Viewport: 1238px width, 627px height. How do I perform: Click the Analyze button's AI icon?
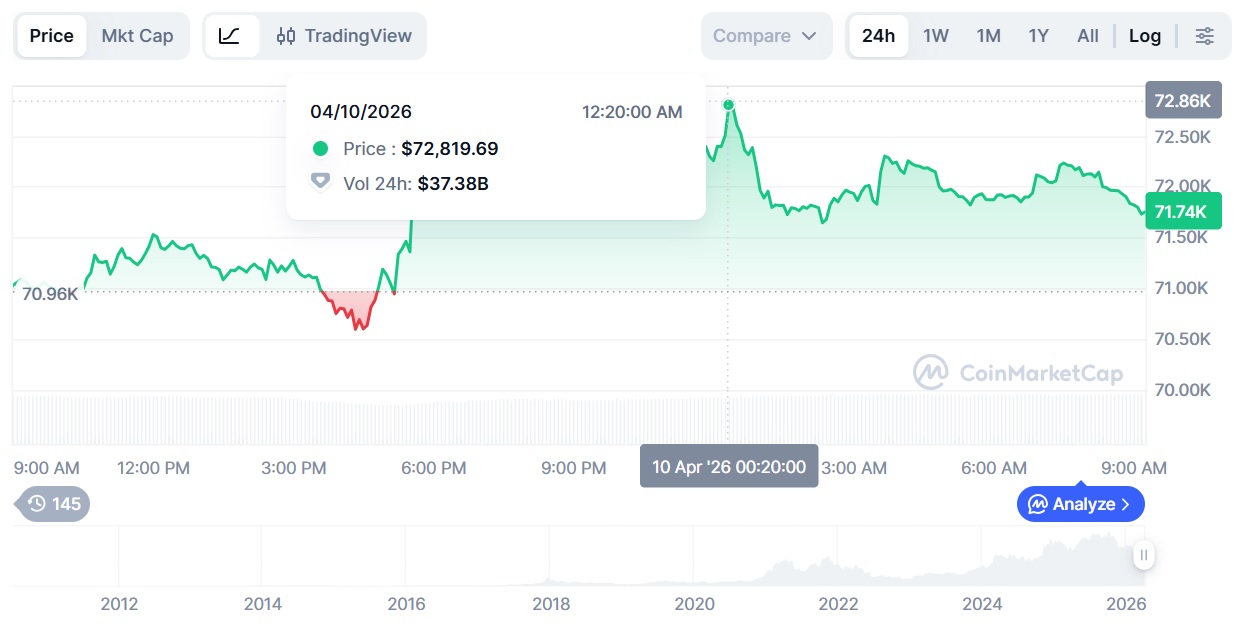tap(1038, 504)
